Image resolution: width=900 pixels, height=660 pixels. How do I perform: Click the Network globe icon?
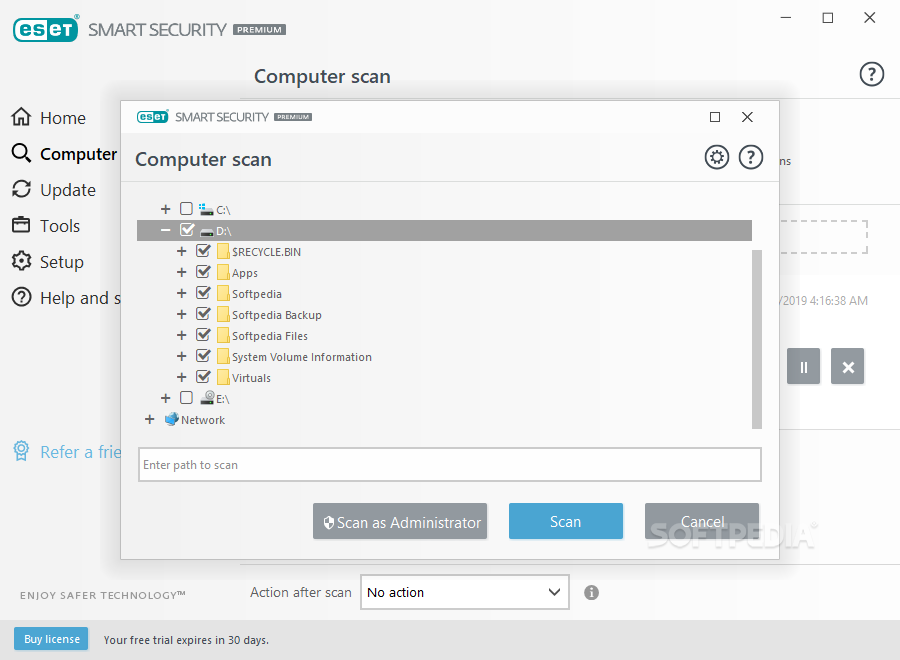(x=172, y=420)
